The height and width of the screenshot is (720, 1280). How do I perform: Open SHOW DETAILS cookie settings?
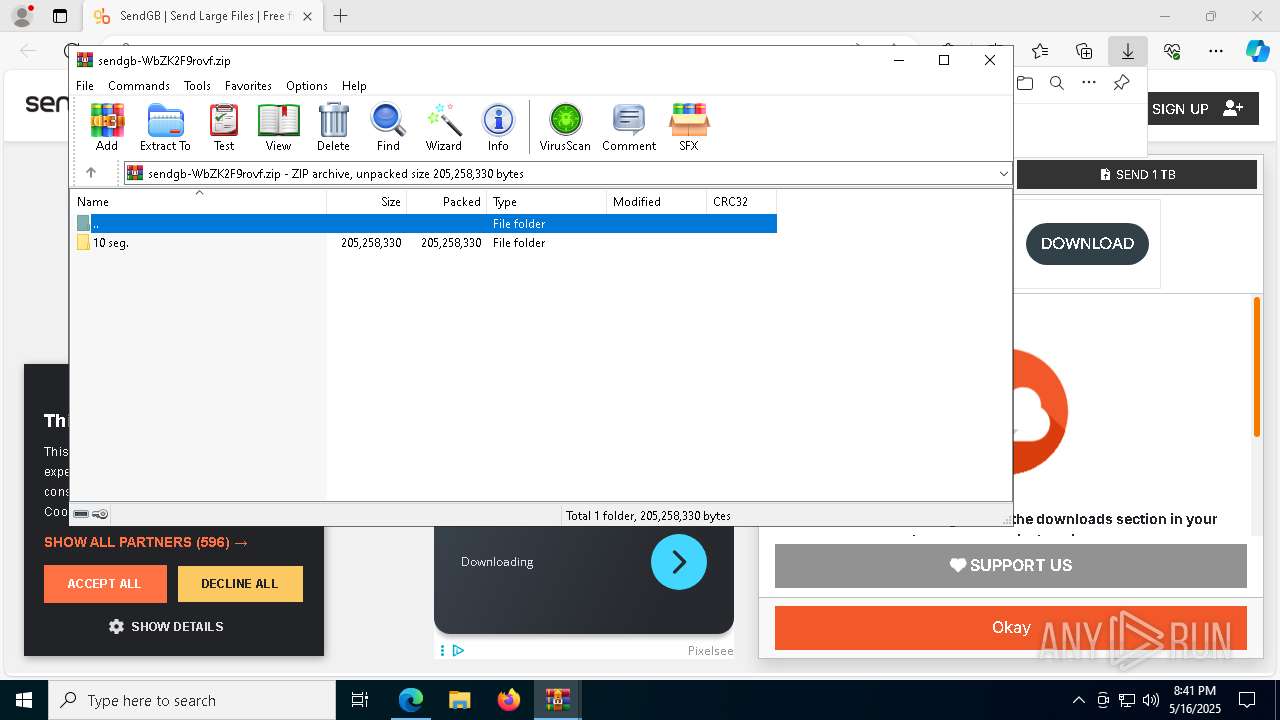tap(166, 627)
